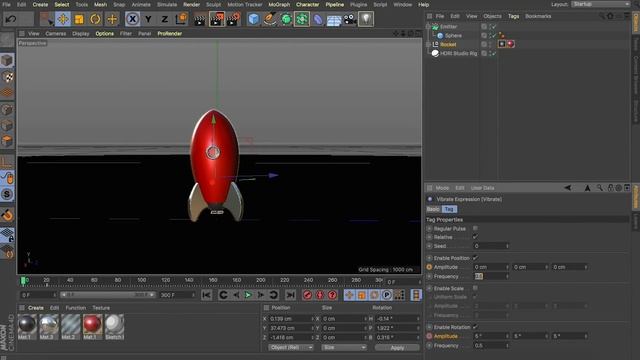Open the viewport Options menu
Screen dimensions: 640x360
tap(104, 33)
